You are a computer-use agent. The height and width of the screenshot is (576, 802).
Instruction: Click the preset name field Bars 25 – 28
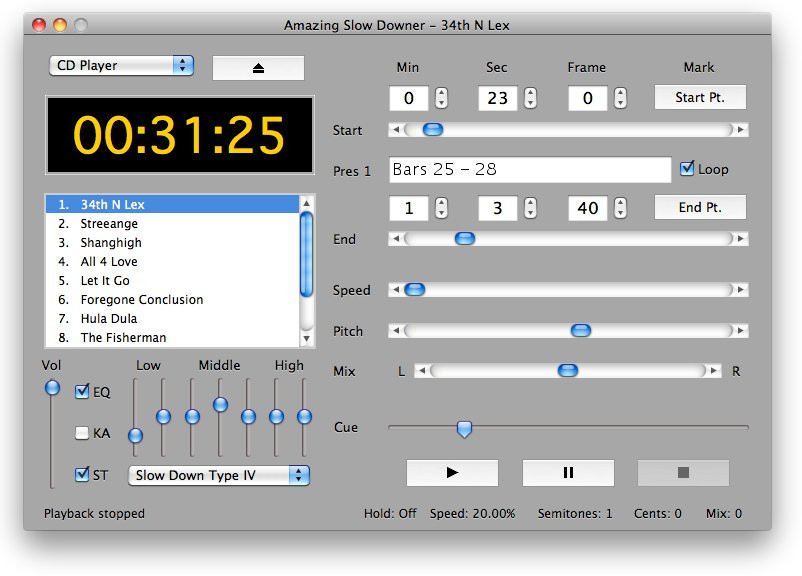(530, 170)
